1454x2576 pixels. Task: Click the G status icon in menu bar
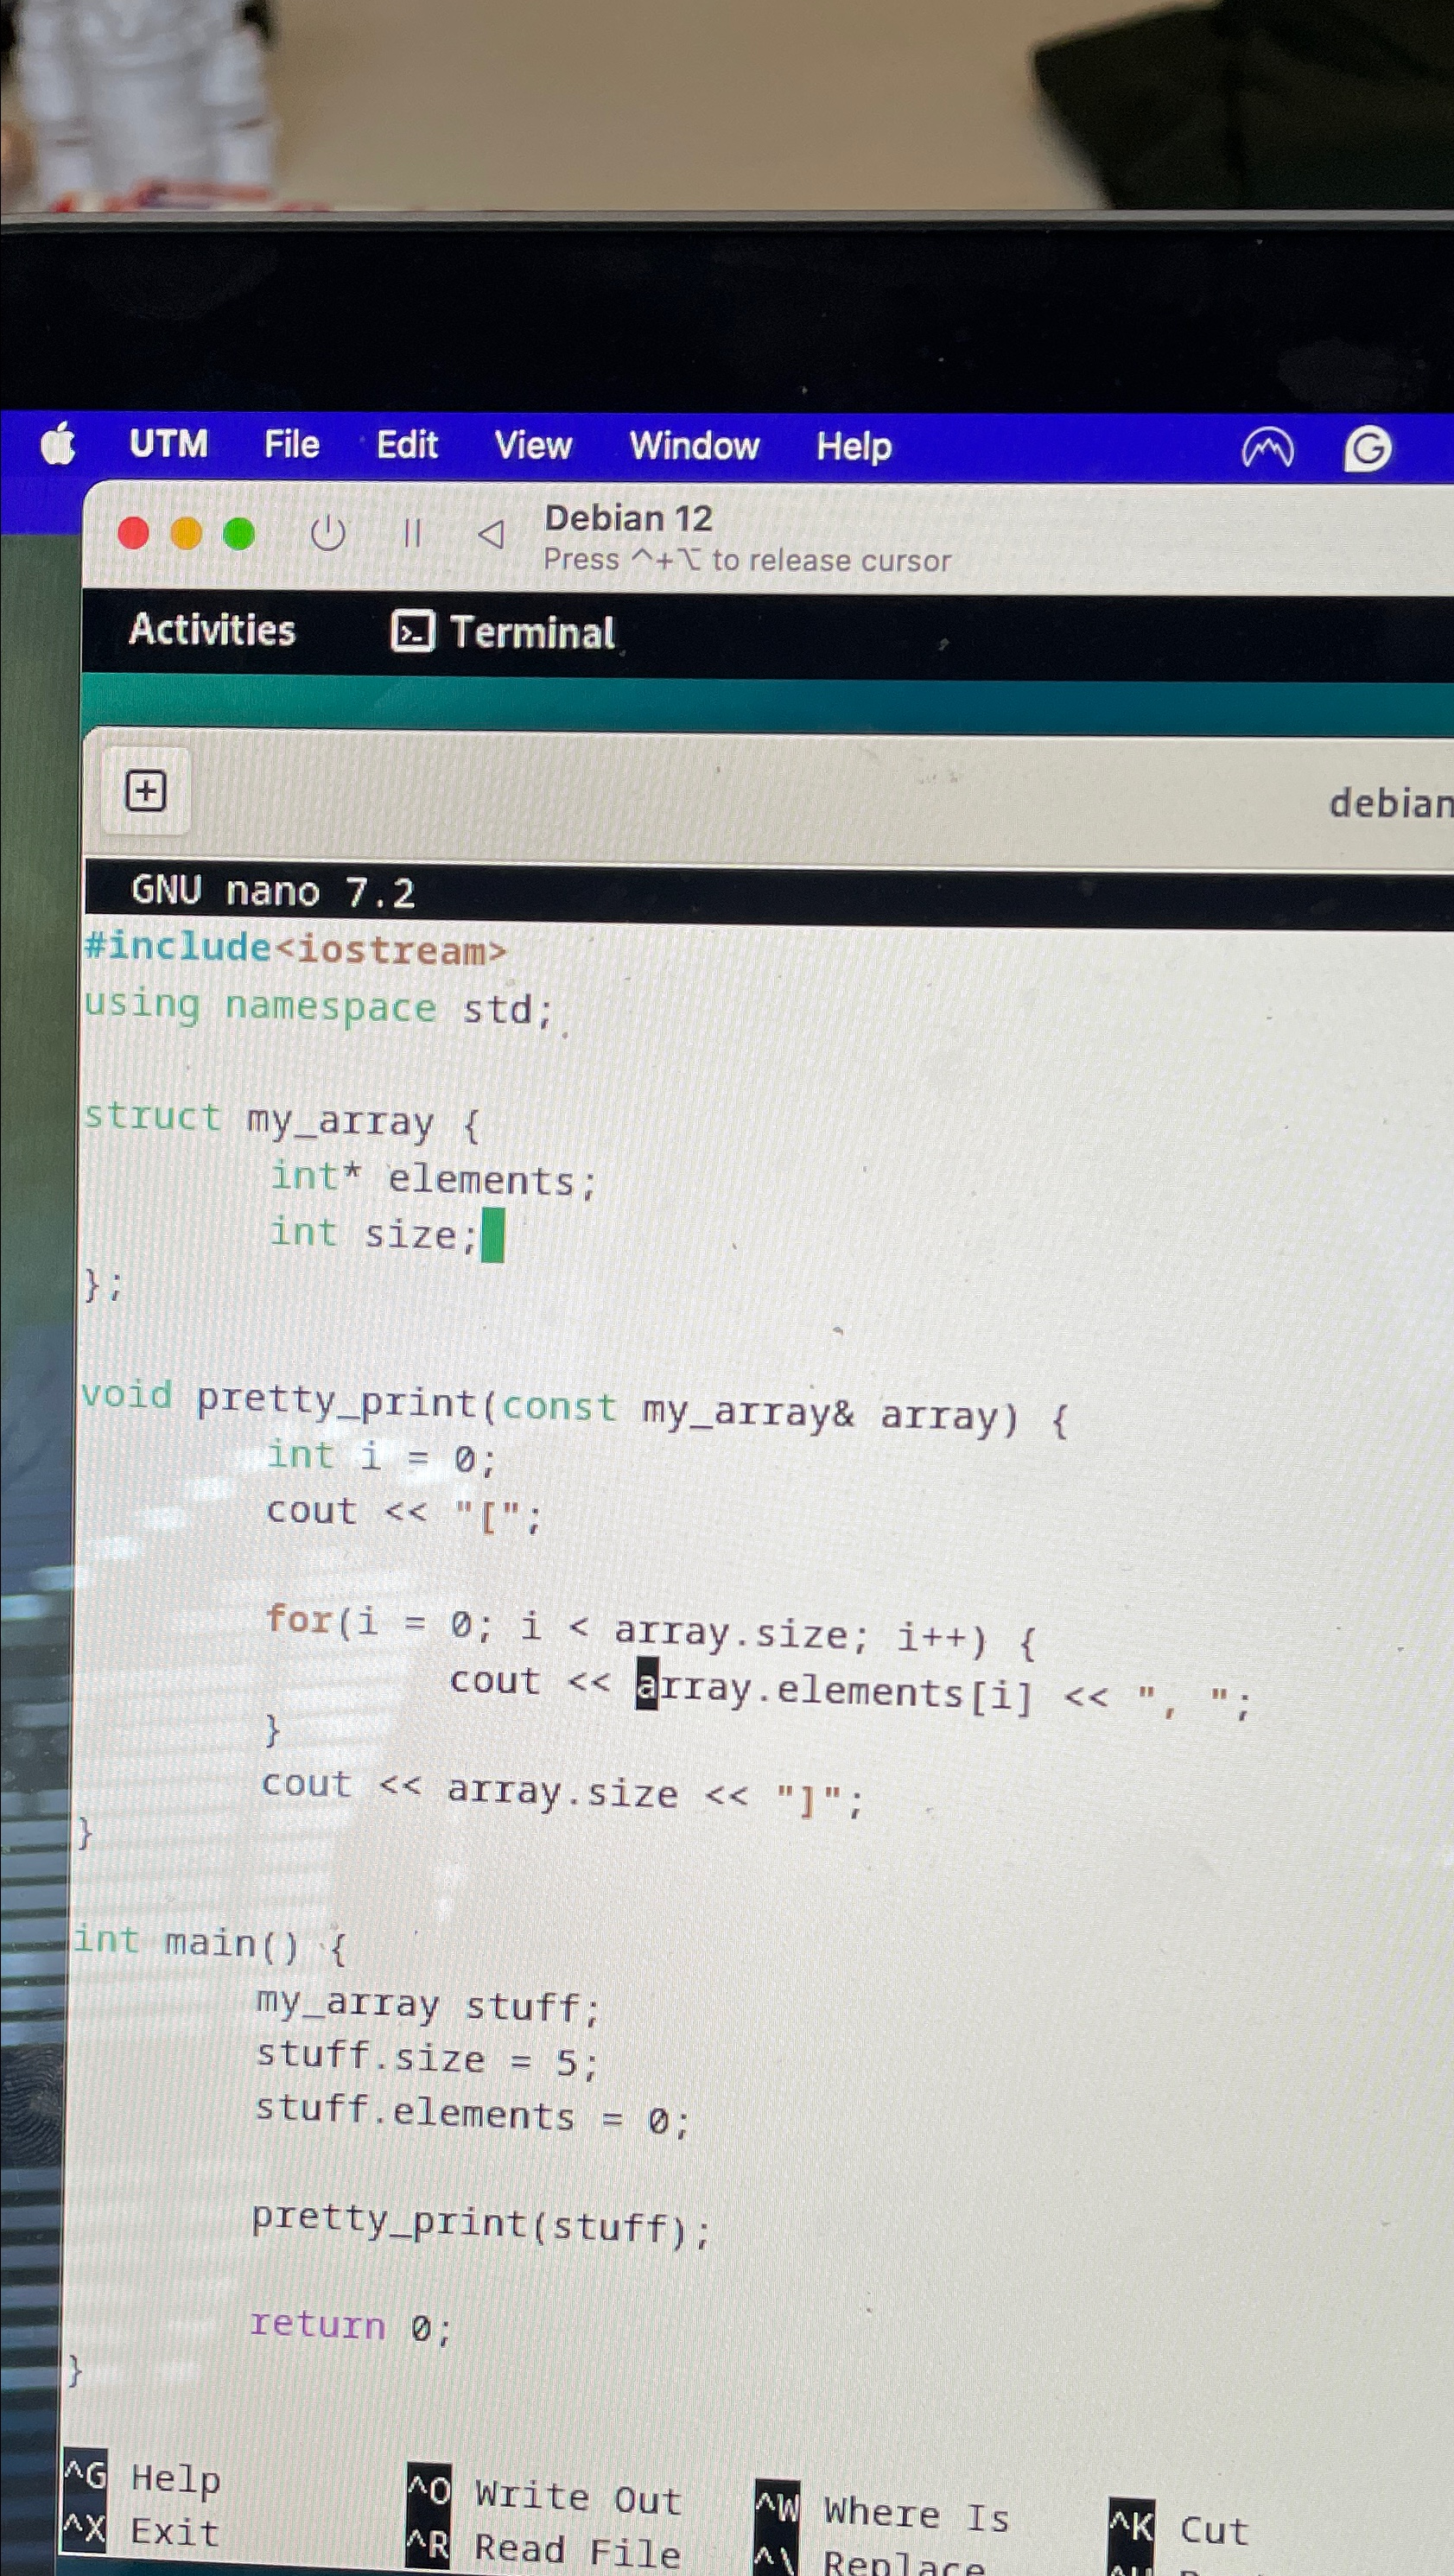(x=1368, y=448)
